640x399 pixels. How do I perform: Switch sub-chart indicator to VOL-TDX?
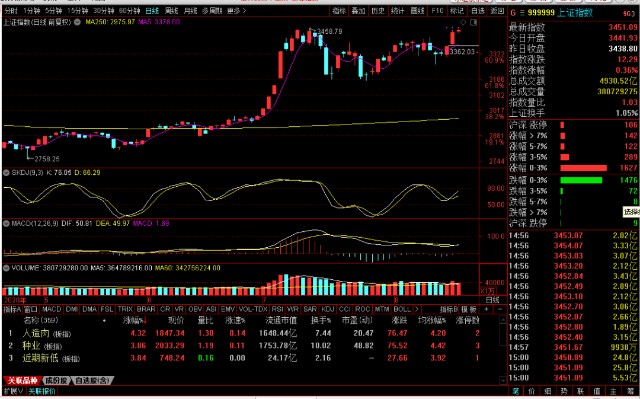pos(253,310)
